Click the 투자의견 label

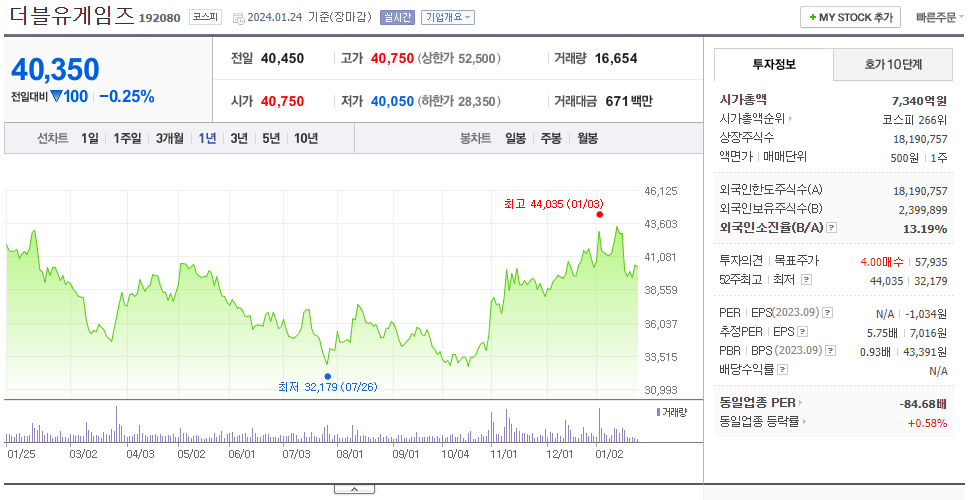point(741,260)
